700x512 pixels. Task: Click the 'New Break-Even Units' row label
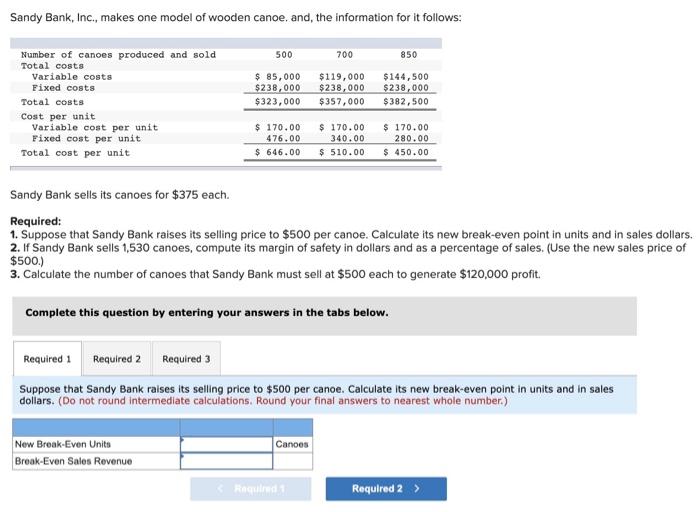point(63,444)
